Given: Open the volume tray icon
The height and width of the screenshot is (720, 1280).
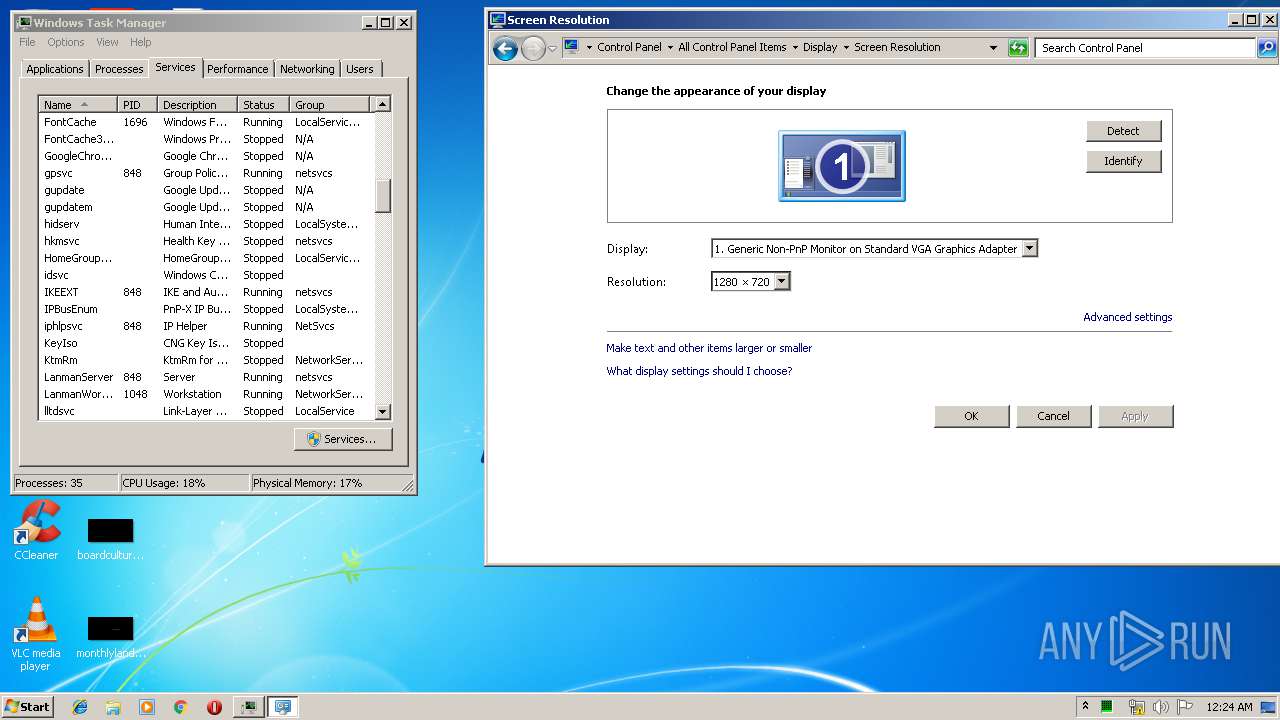Looking at the screenshot, I should coord(1161,707).
